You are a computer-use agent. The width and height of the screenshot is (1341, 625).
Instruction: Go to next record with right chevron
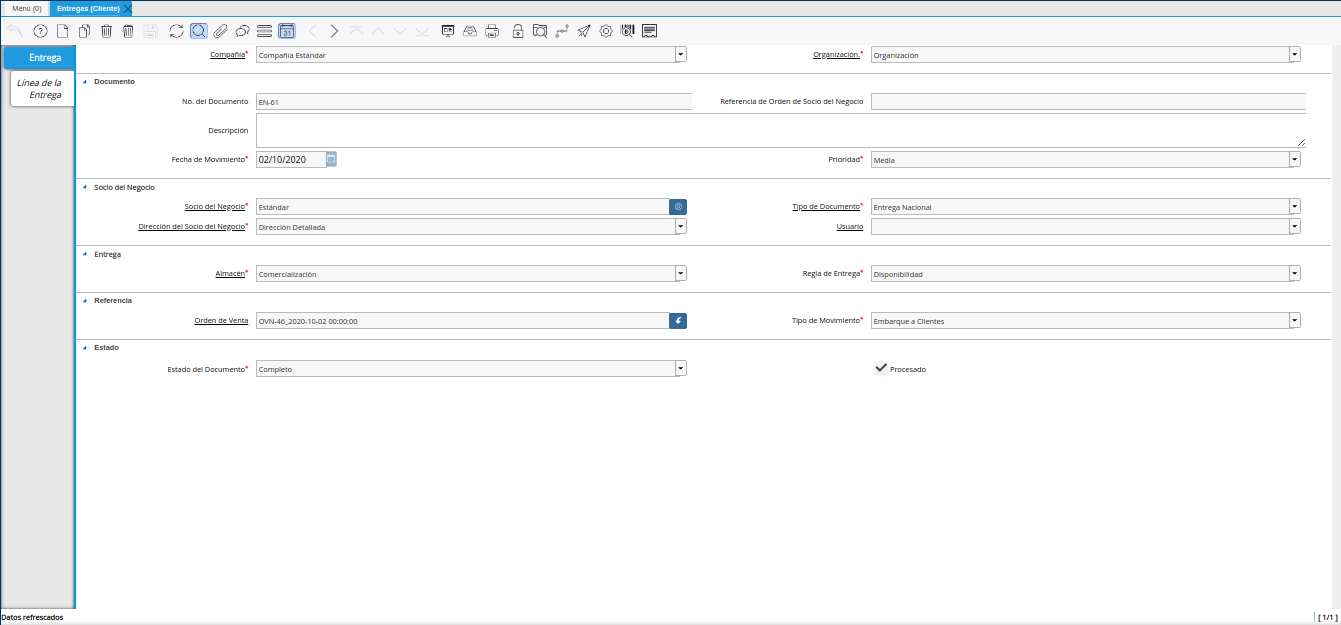pyautogui.click(x=334, y=31)
